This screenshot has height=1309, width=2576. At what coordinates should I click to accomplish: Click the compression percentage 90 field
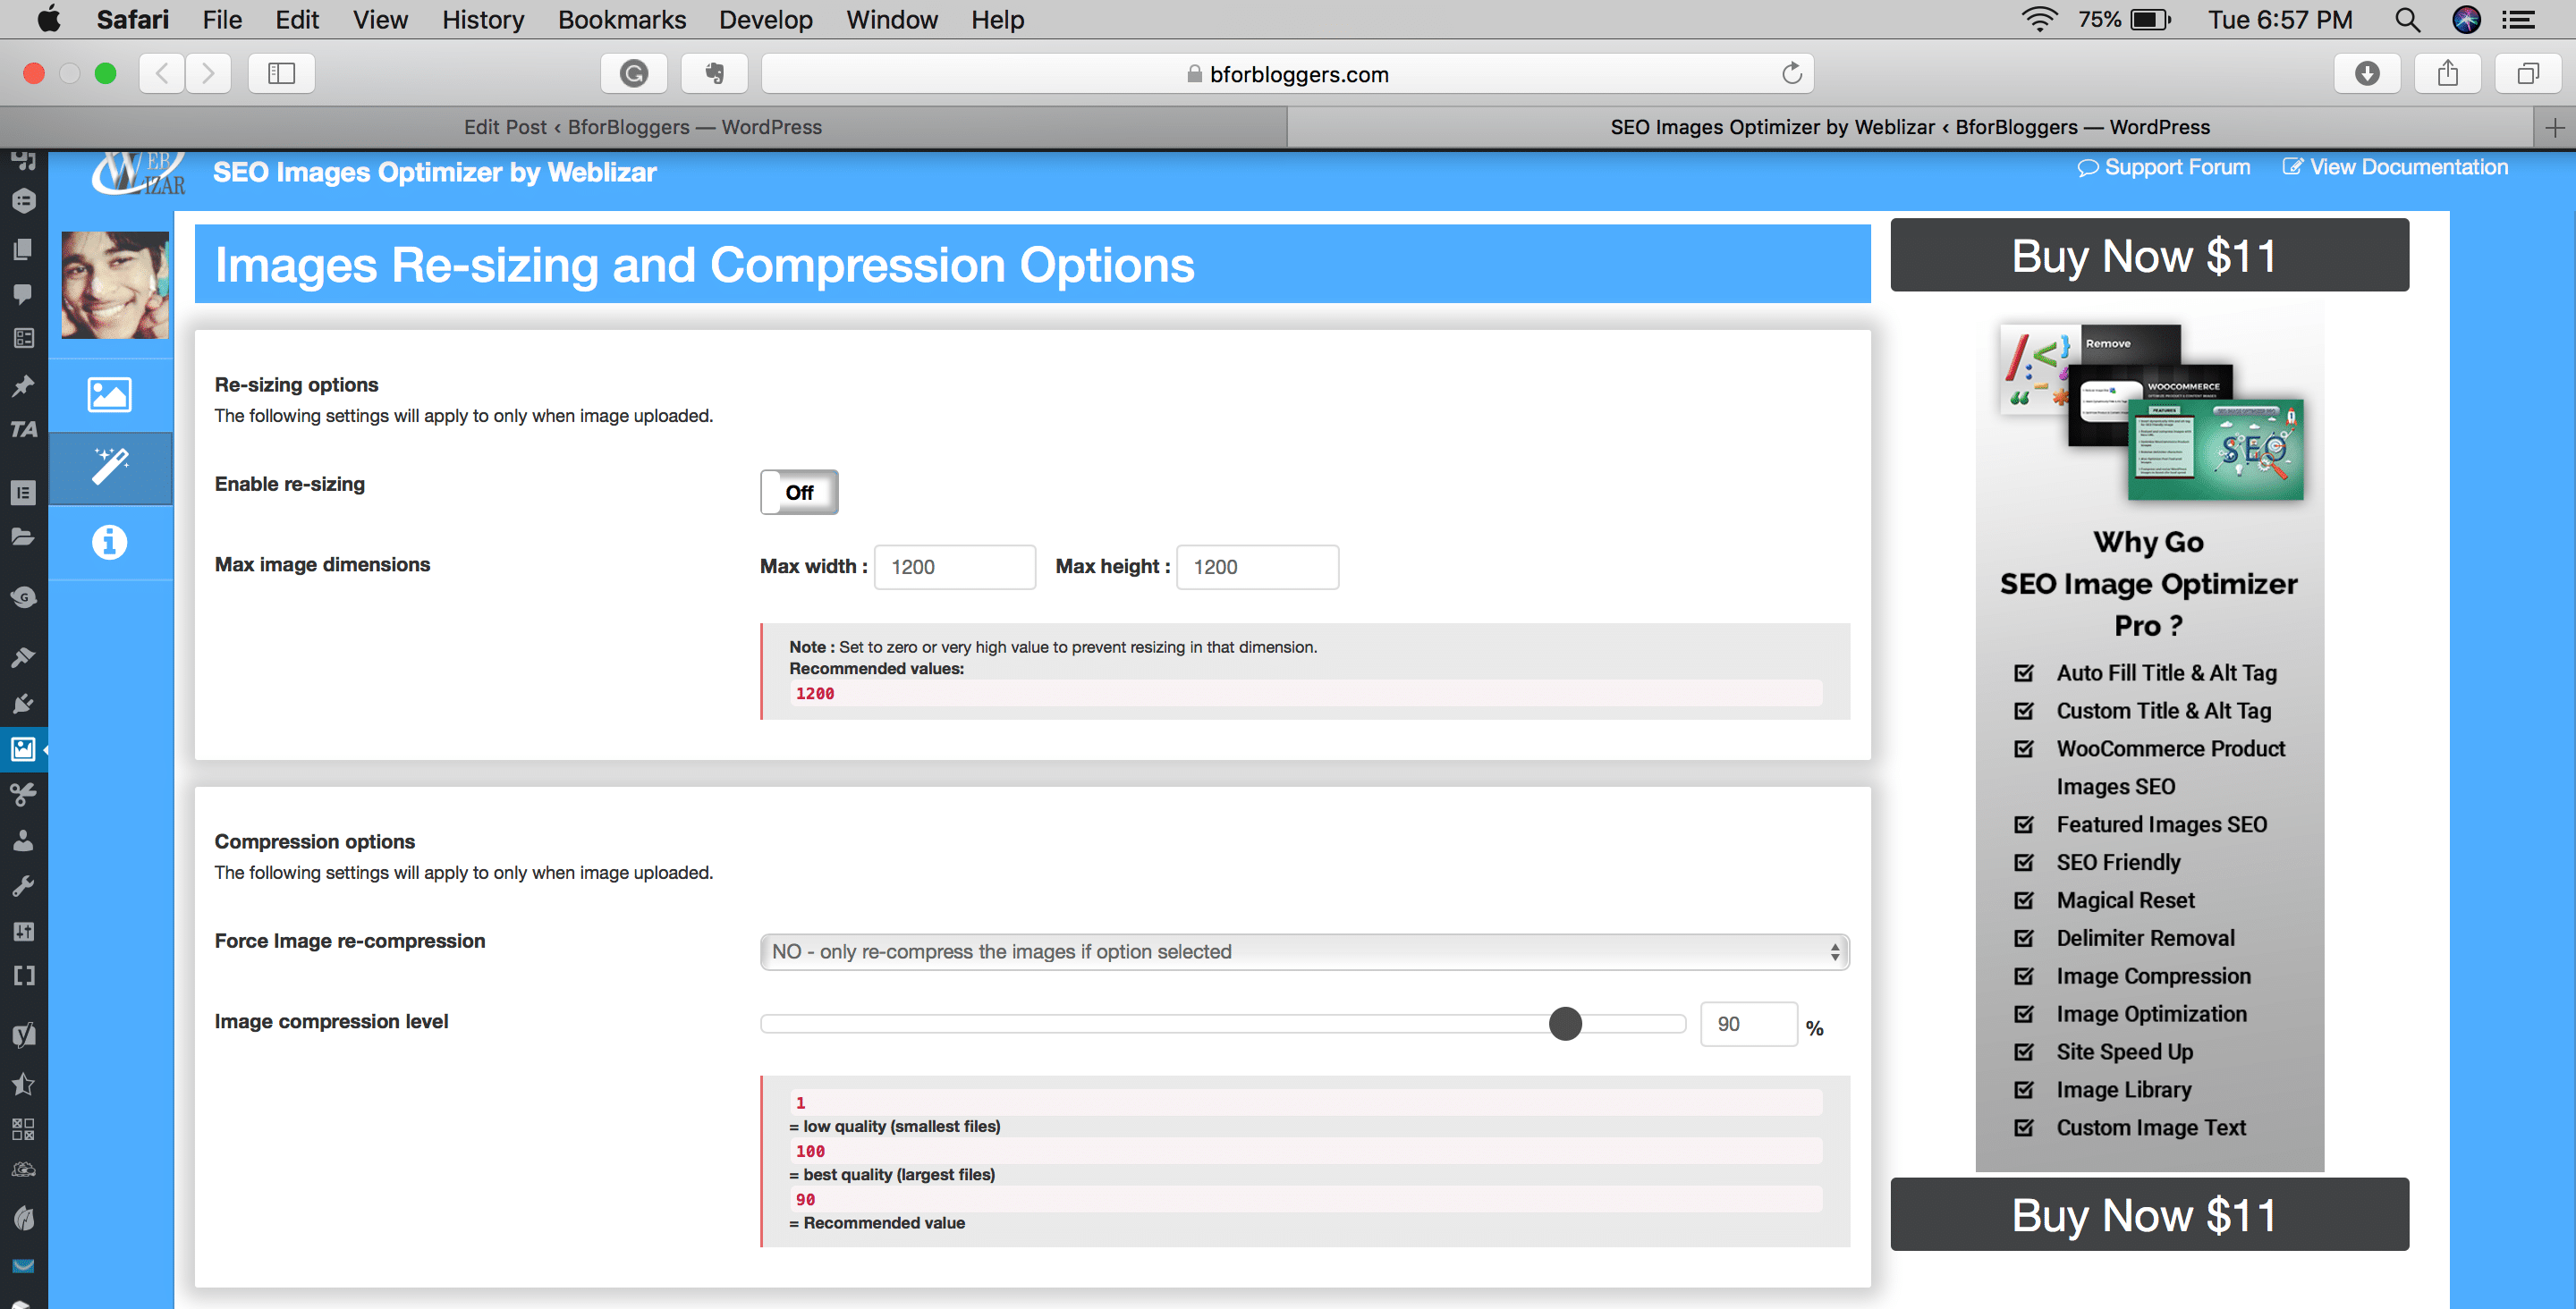[1748, 1024]
